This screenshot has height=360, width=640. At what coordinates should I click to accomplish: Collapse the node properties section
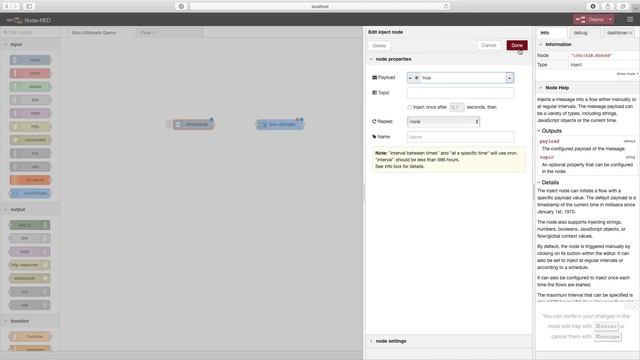(x=371, y=59)
